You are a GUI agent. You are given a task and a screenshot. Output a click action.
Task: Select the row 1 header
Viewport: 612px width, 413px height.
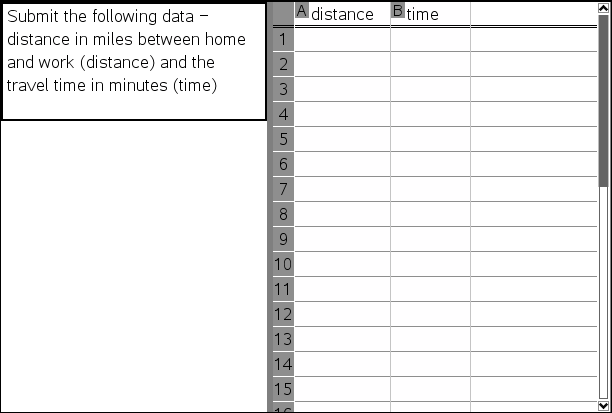(283, 39)
